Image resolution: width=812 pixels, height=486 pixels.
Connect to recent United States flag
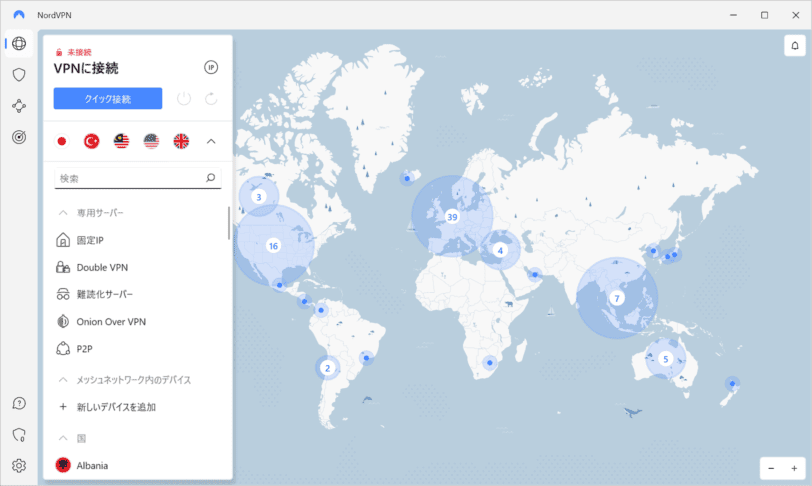point(151,141)
